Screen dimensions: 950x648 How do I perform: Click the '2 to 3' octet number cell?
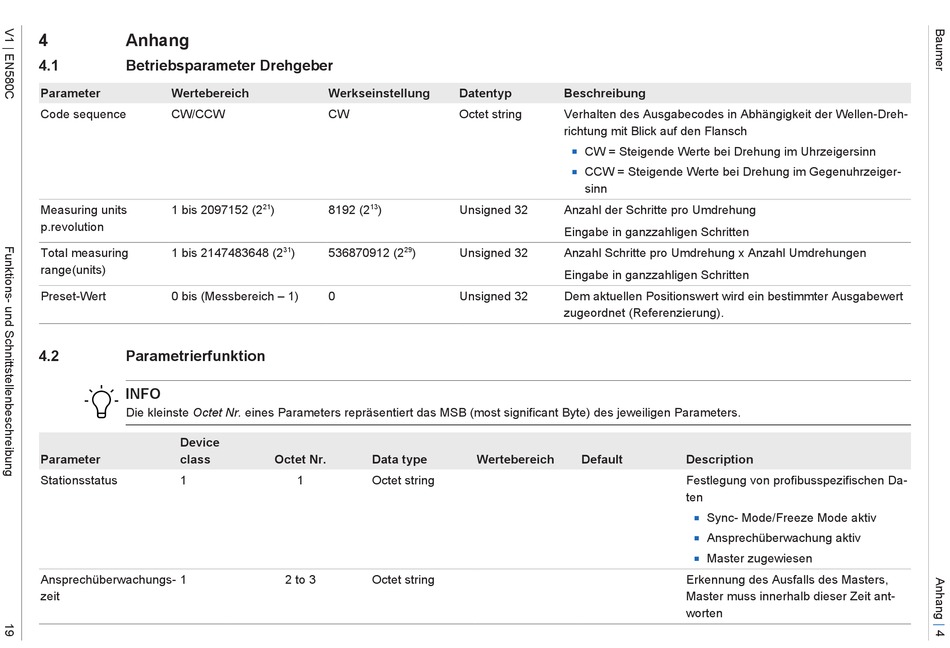300,579
